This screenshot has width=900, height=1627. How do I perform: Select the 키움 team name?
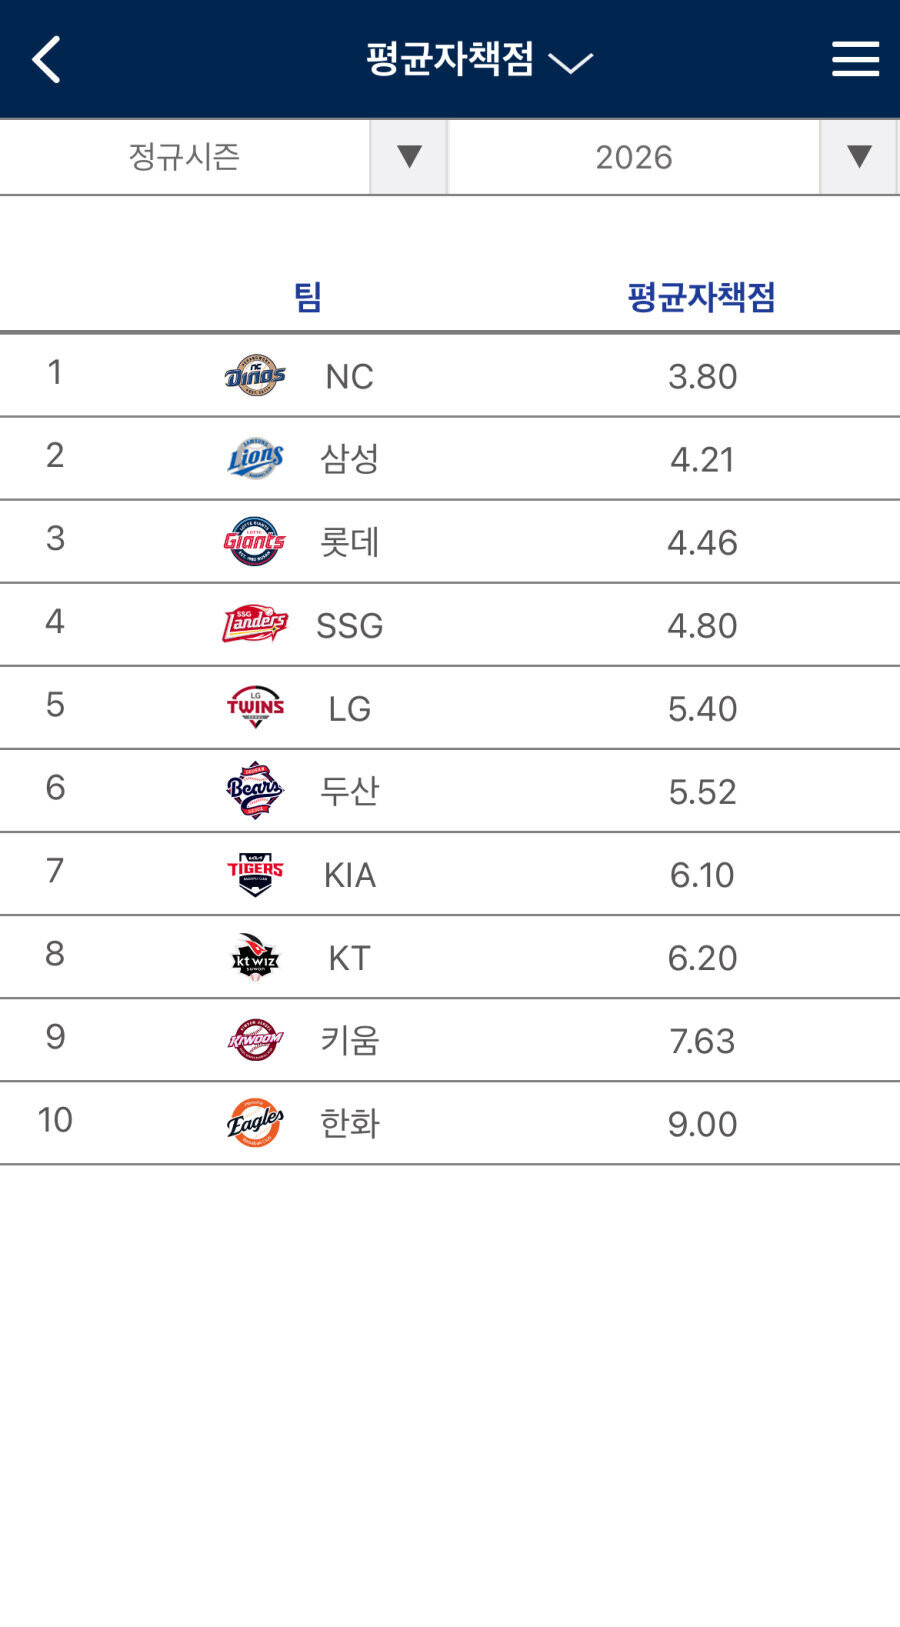[x=349, y=1041]
